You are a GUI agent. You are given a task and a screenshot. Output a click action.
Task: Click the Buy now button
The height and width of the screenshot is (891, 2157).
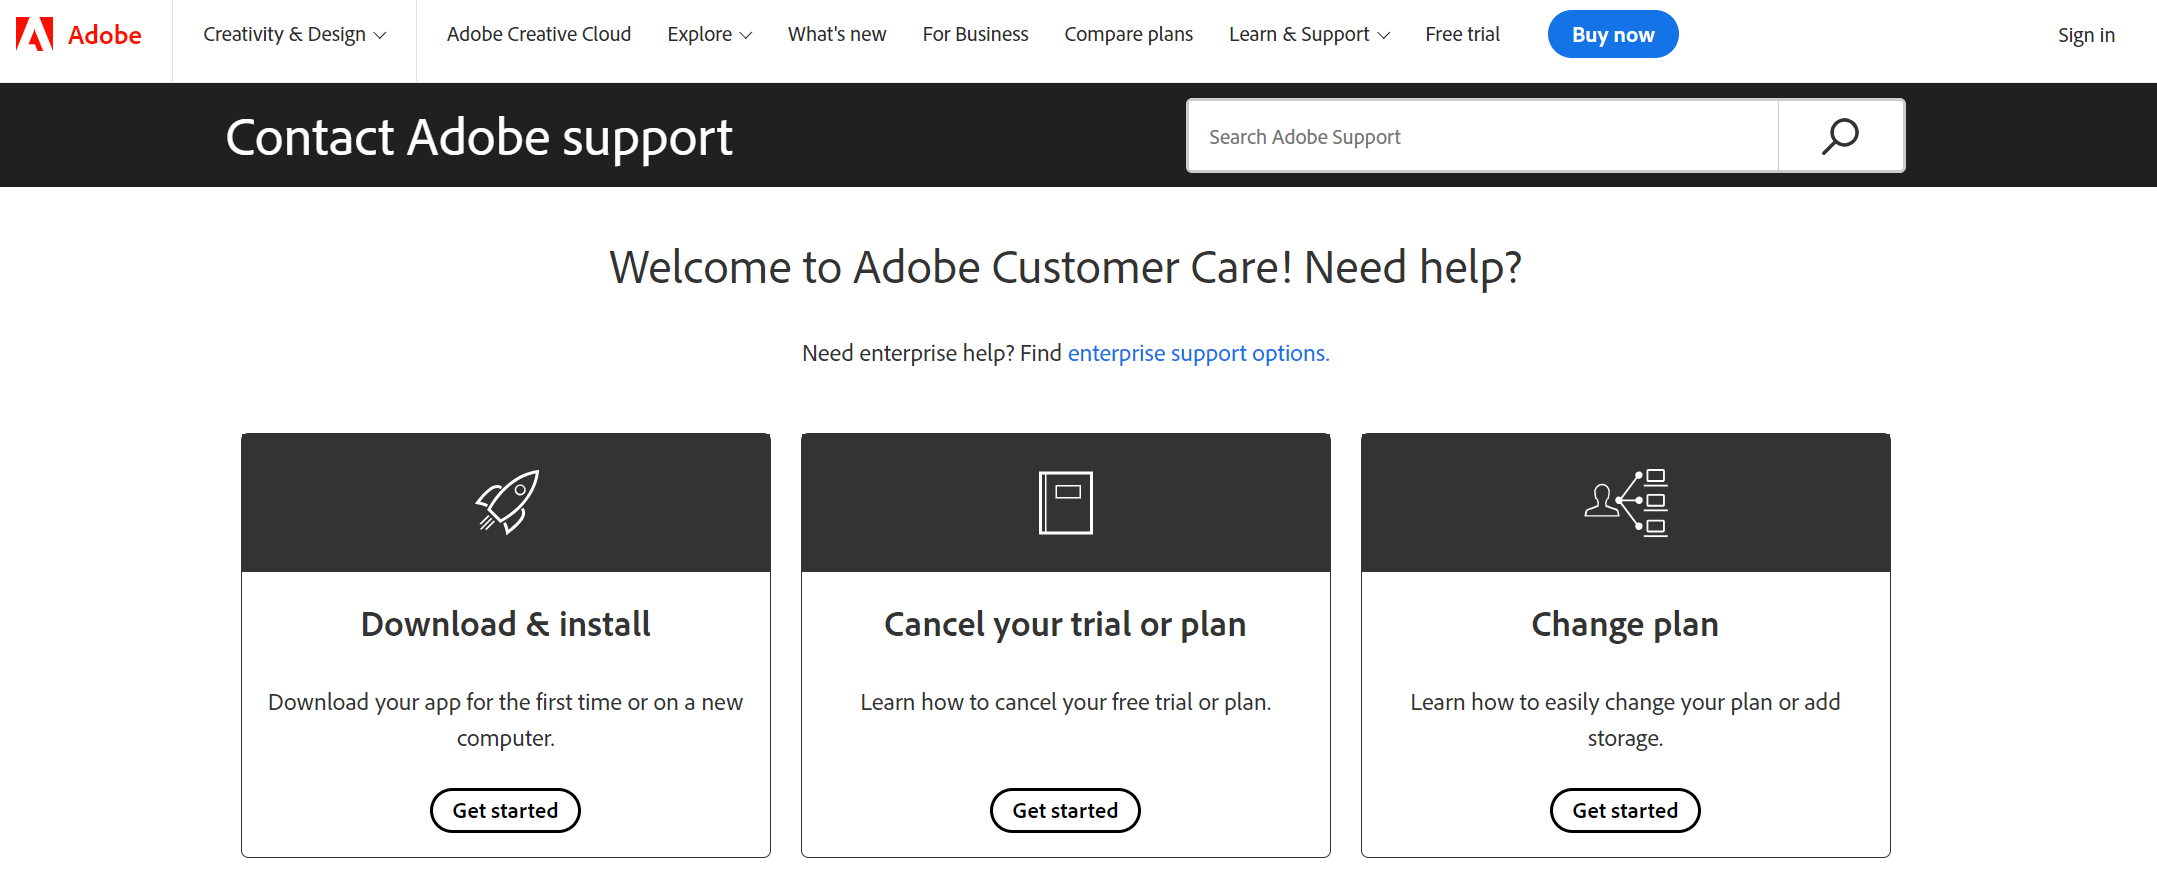point(1612,34)
